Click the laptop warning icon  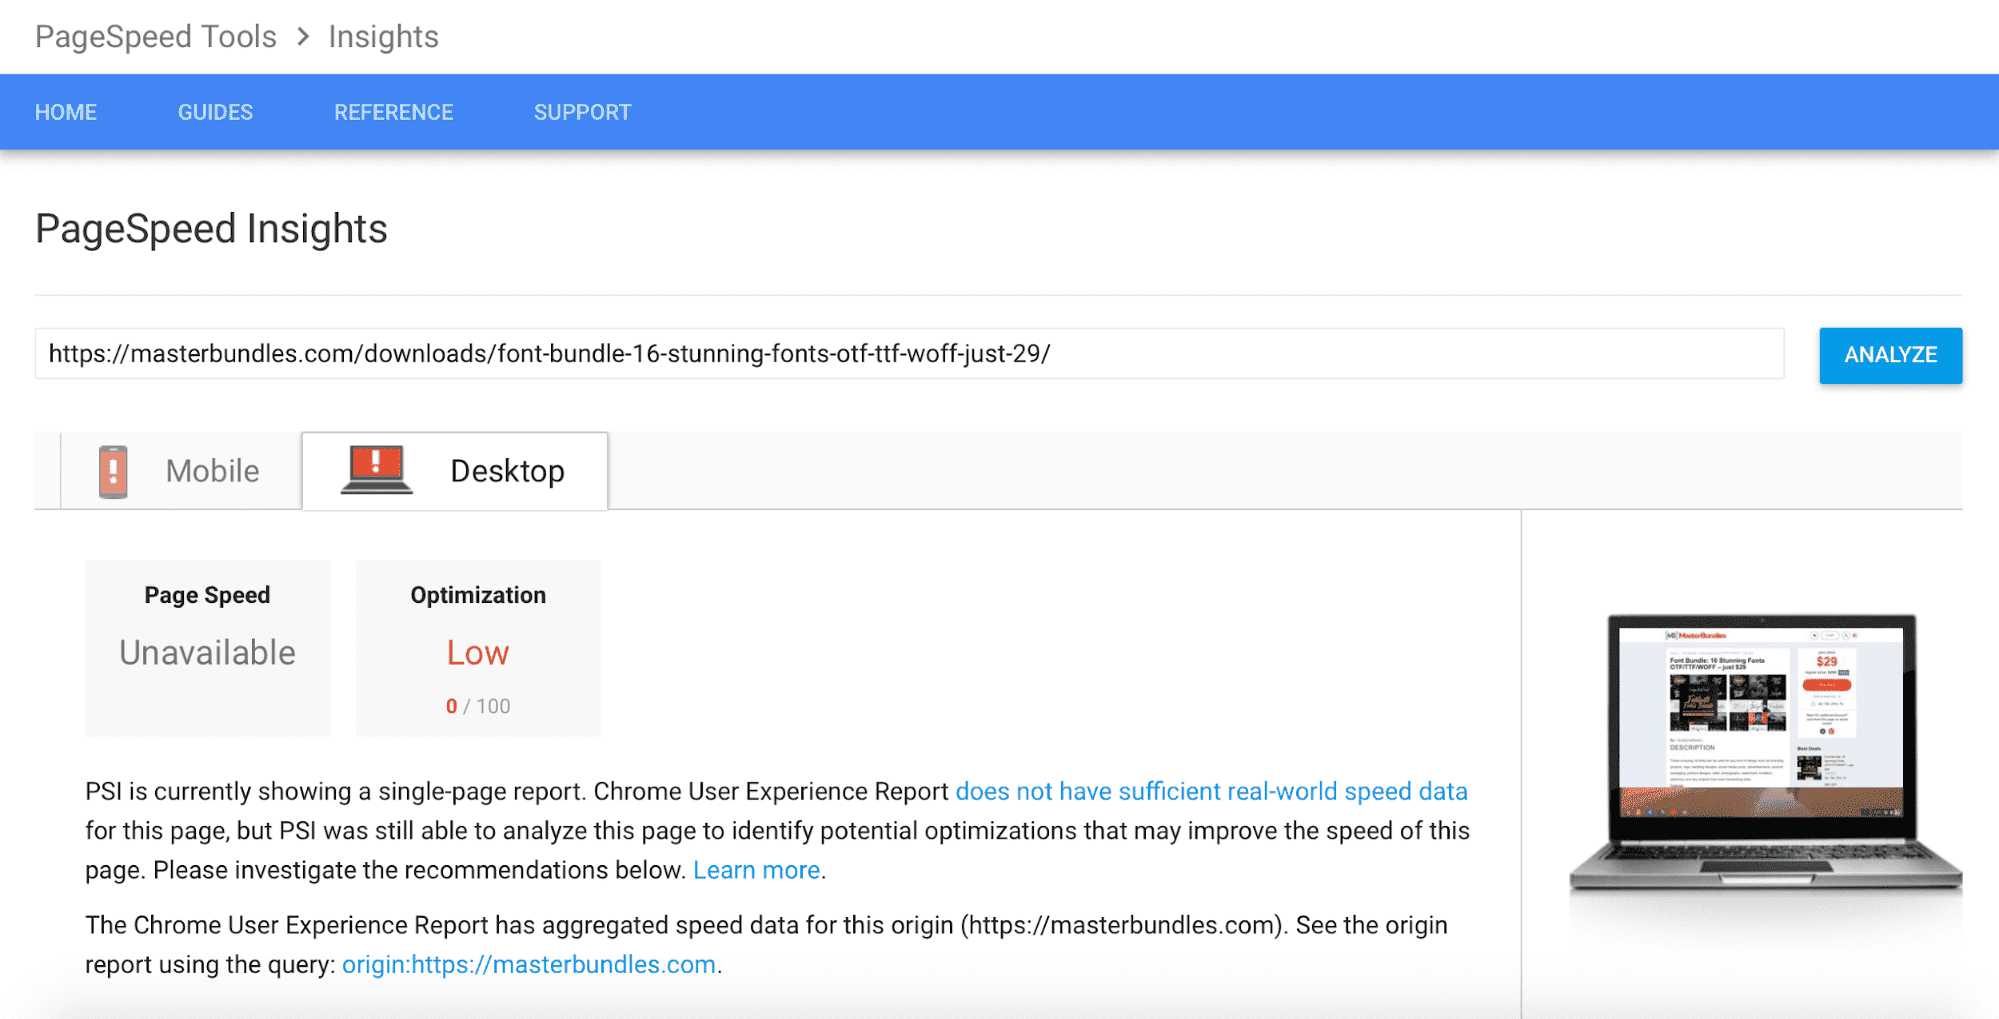(376, 469)
